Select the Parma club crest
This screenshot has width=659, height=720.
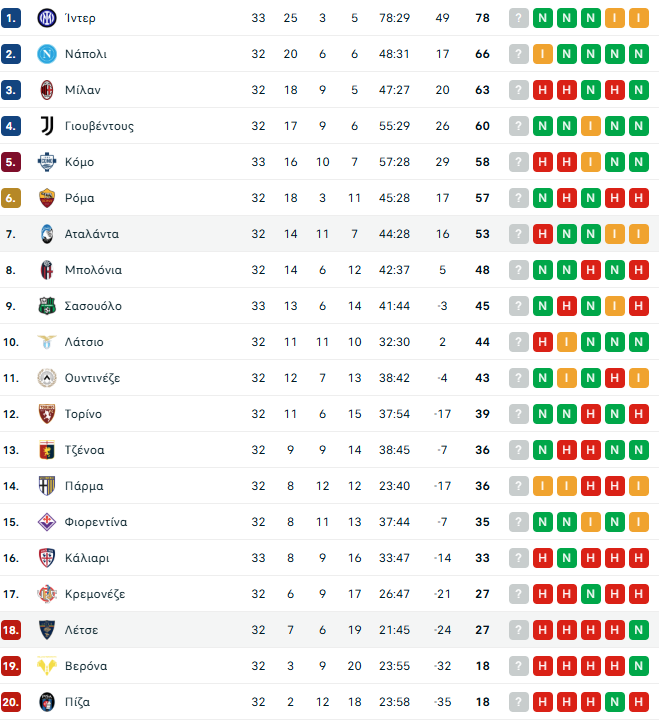[x=46, y=486]
